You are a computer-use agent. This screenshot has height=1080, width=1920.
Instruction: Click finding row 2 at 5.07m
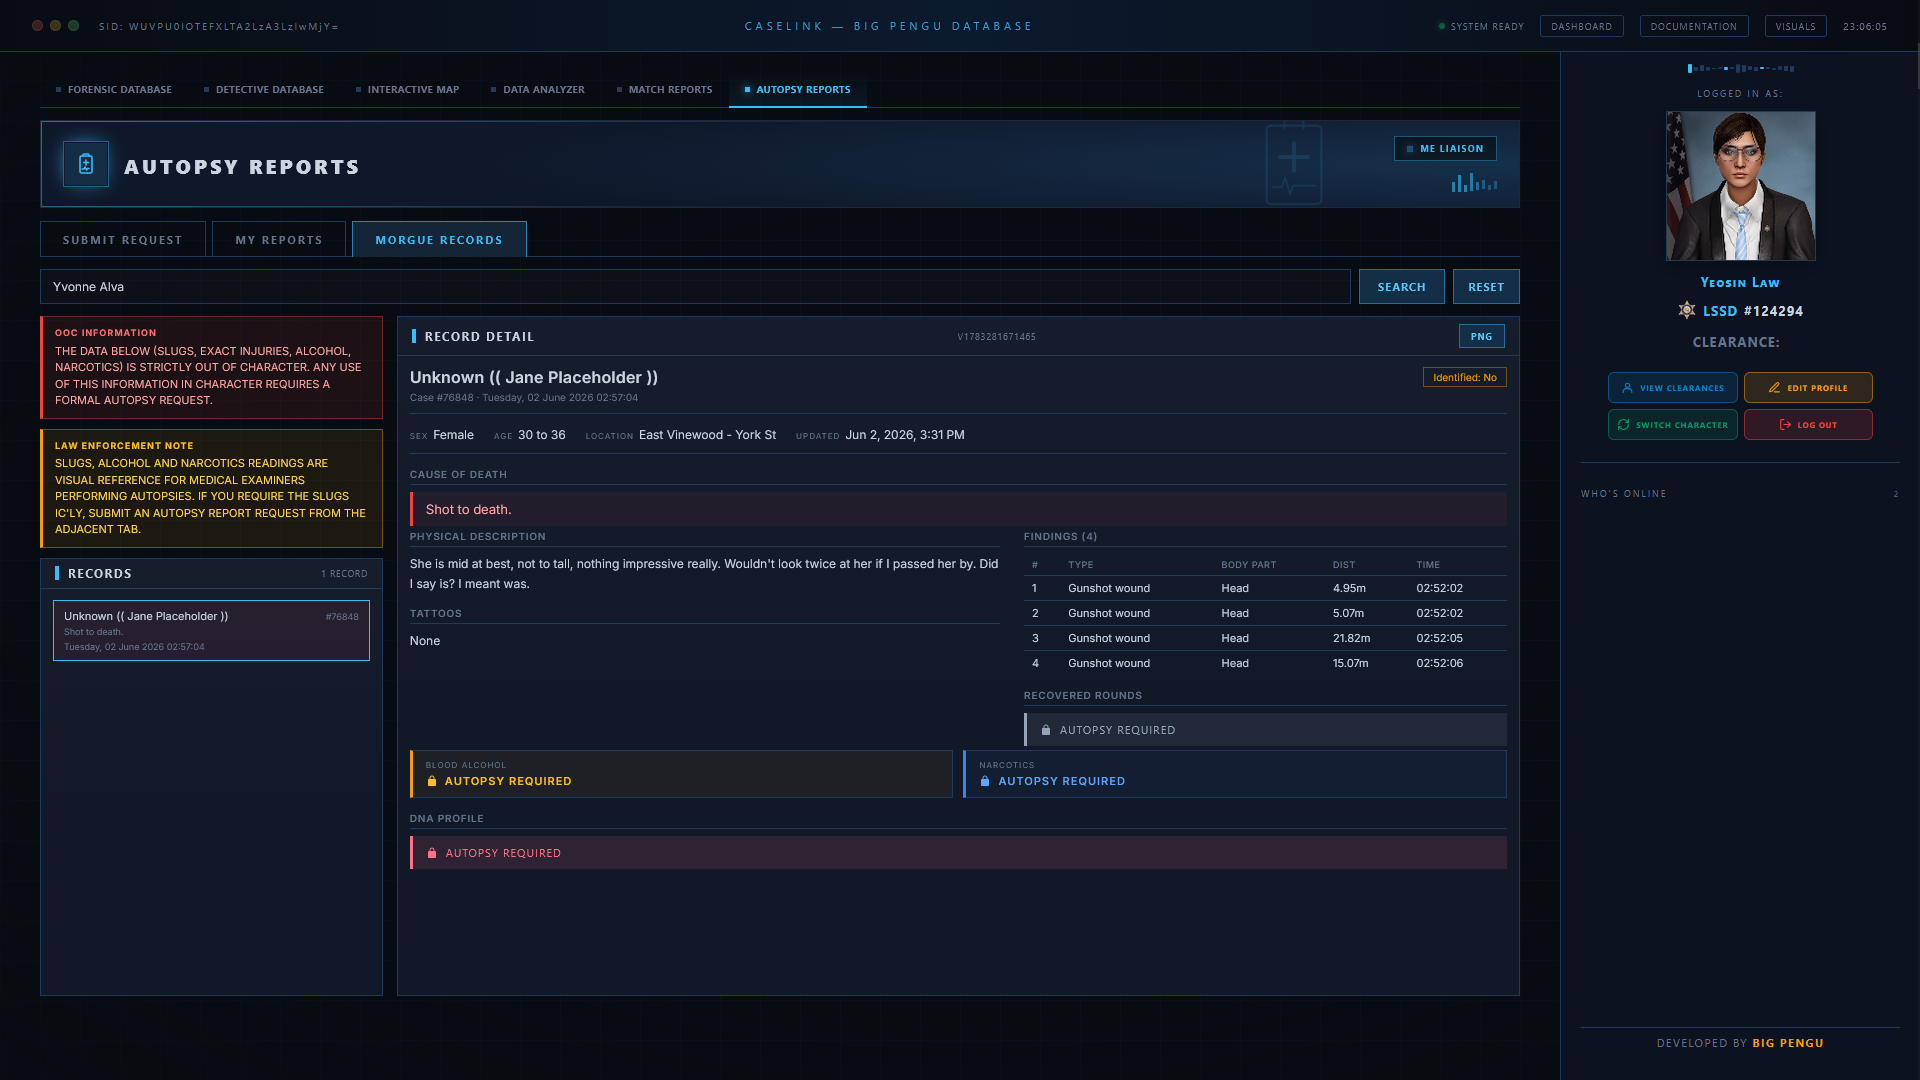tap(1264, 613)
